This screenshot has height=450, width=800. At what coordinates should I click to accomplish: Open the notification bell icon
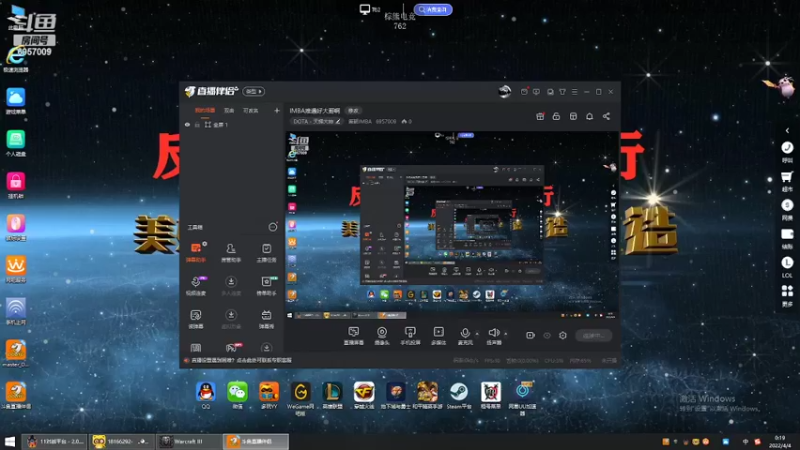pyautogui.click(x=589, y=116)
